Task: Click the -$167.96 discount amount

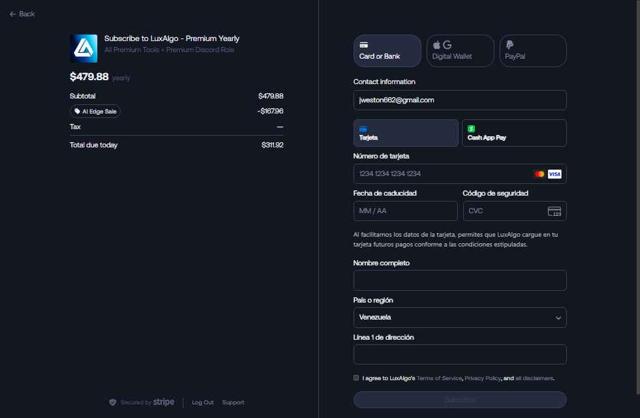Action: [270, 111]
